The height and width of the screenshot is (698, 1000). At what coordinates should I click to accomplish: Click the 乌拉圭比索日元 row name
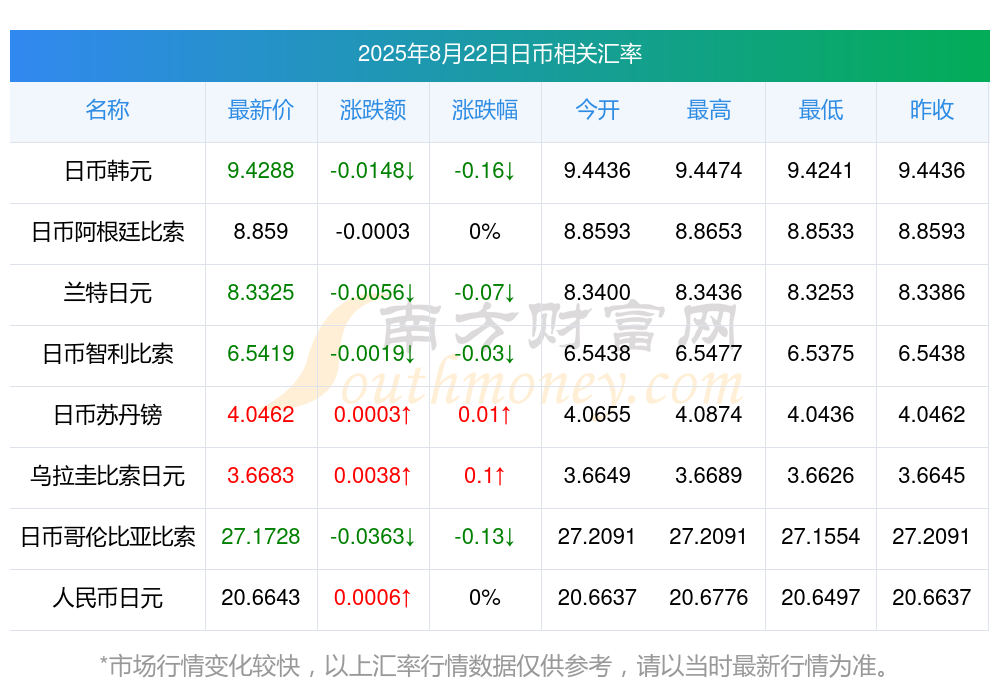coord(108,476)
